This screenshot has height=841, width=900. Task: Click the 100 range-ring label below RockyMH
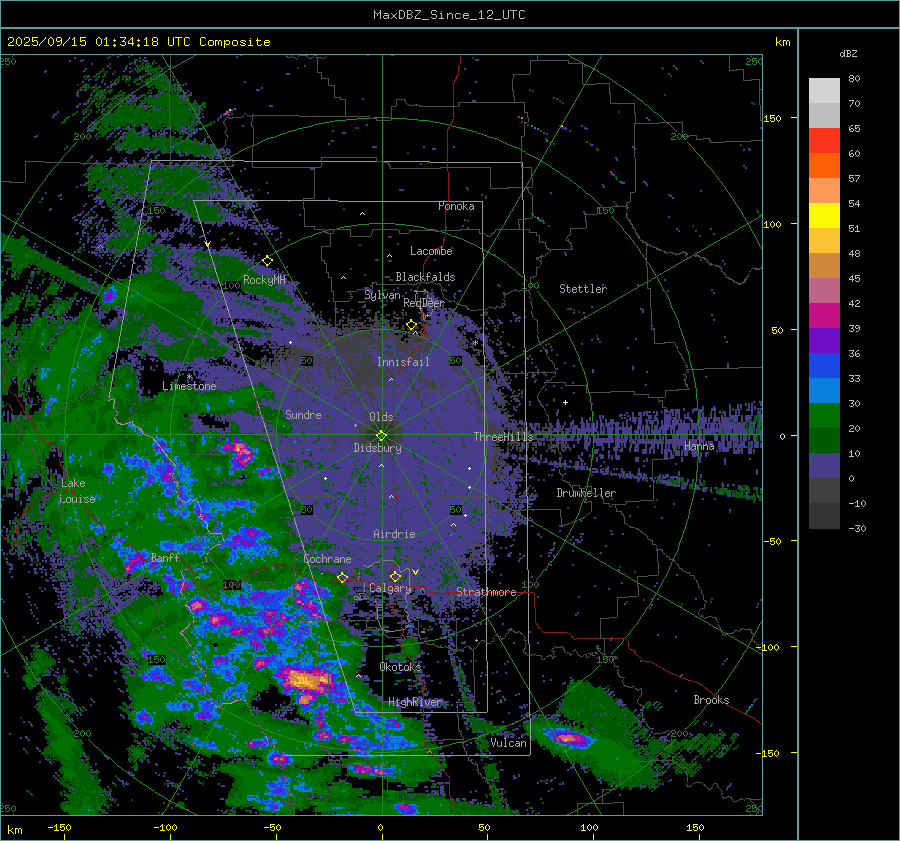point(232,285)
